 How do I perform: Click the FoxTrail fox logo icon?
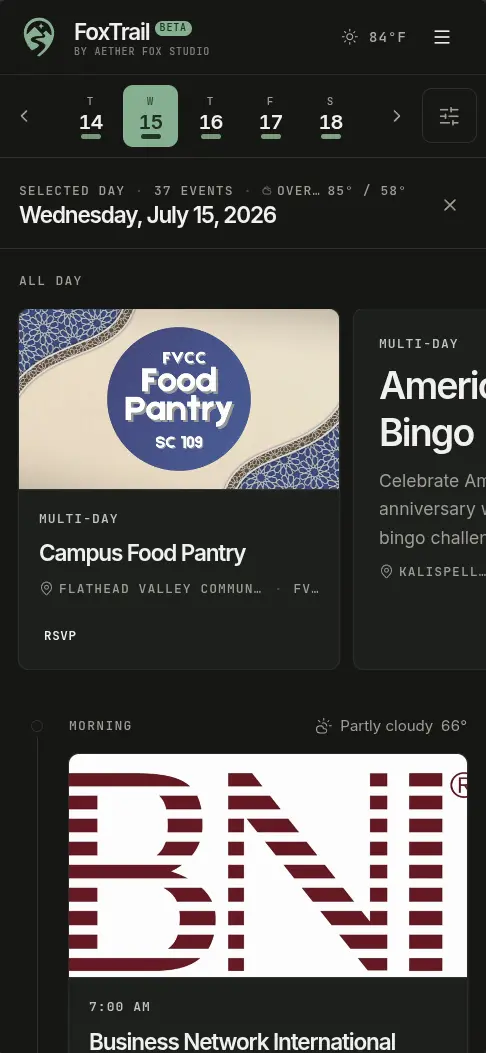(x=38, y=37)
